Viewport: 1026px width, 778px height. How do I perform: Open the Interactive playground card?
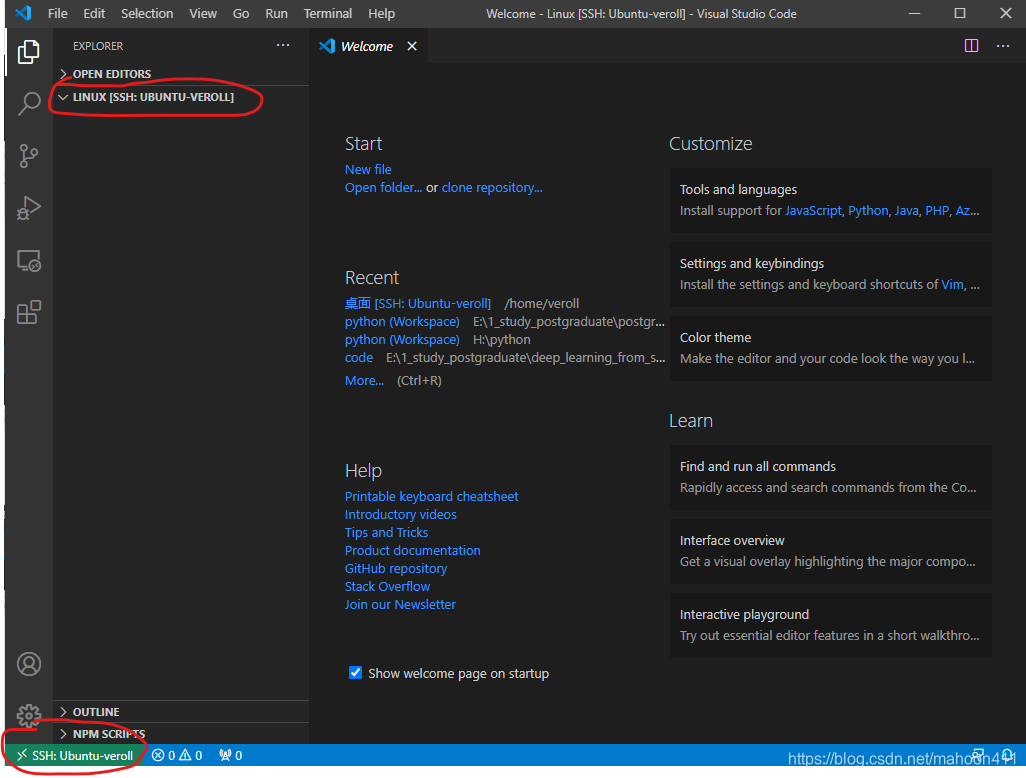point(830,625)
